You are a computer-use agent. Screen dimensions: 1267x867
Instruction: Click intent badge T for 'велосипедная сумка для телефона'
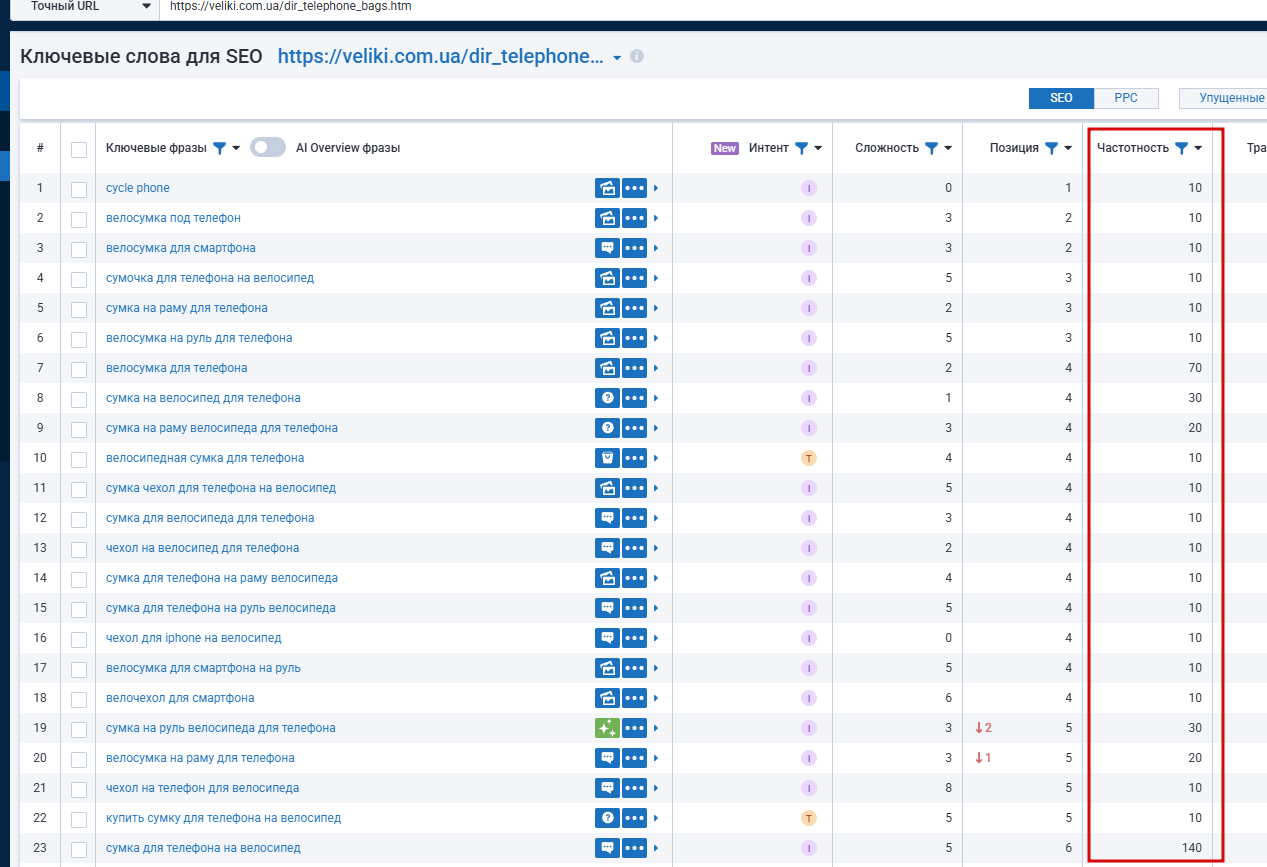tap(809, 458)
